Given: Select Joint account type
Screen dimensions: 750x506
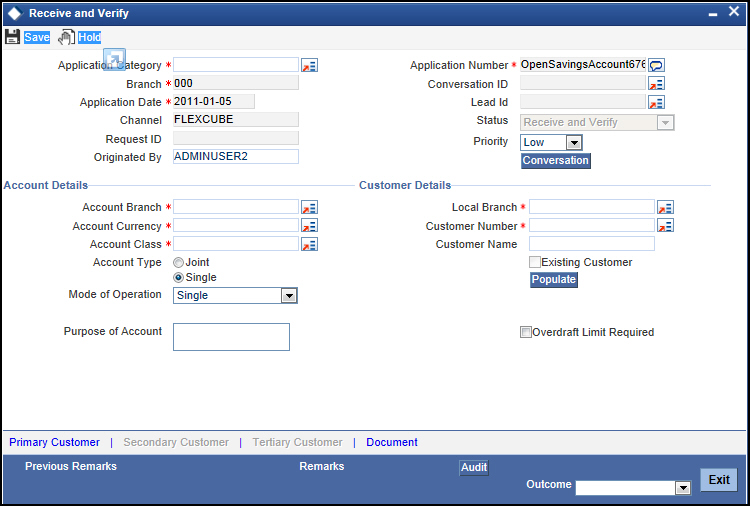Looking at the screenshot, I should (178, 263).
